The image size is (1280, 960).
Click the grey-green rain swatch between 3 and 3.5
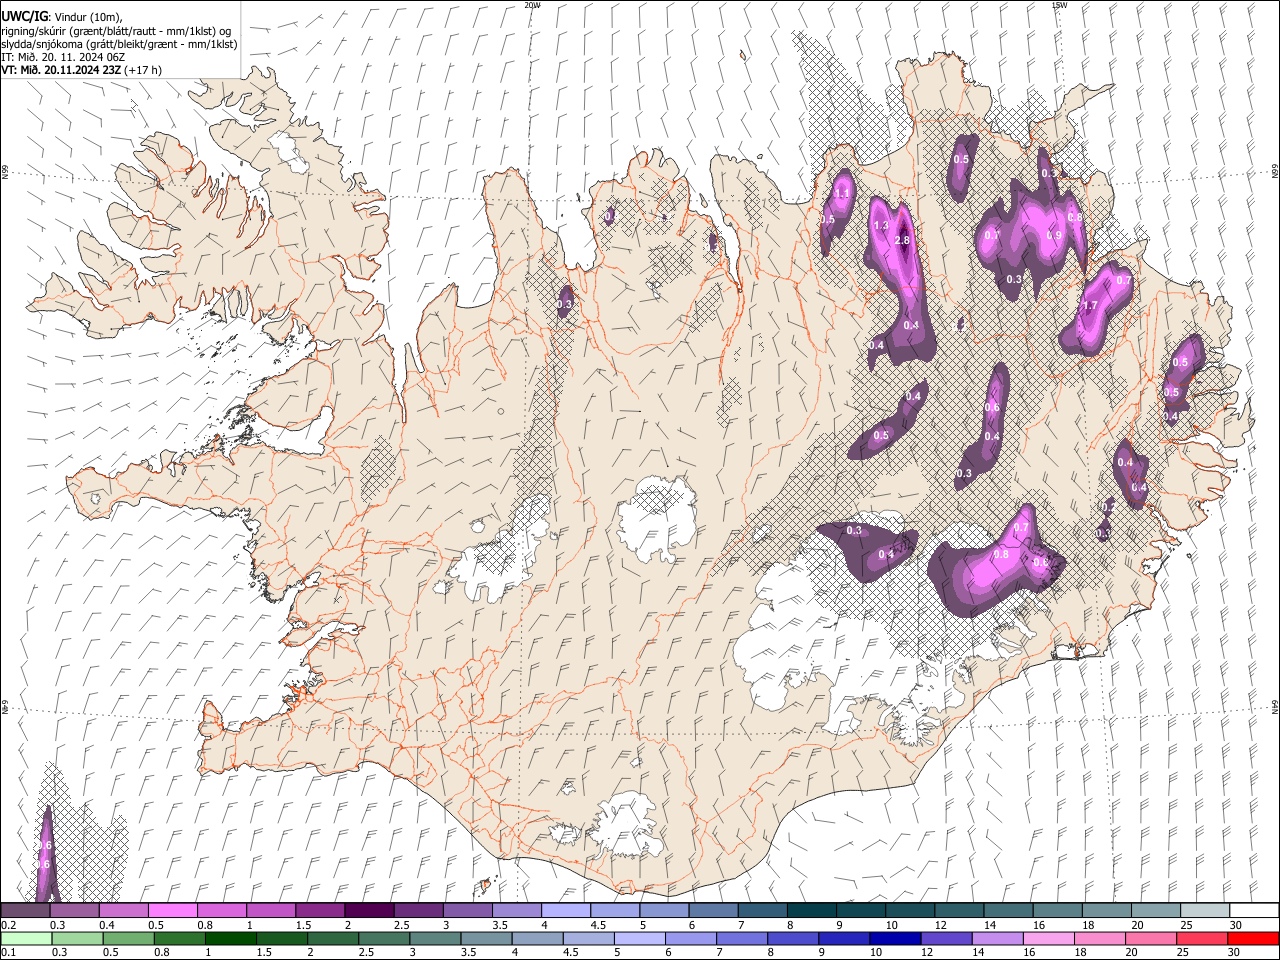tap(435, 938)
